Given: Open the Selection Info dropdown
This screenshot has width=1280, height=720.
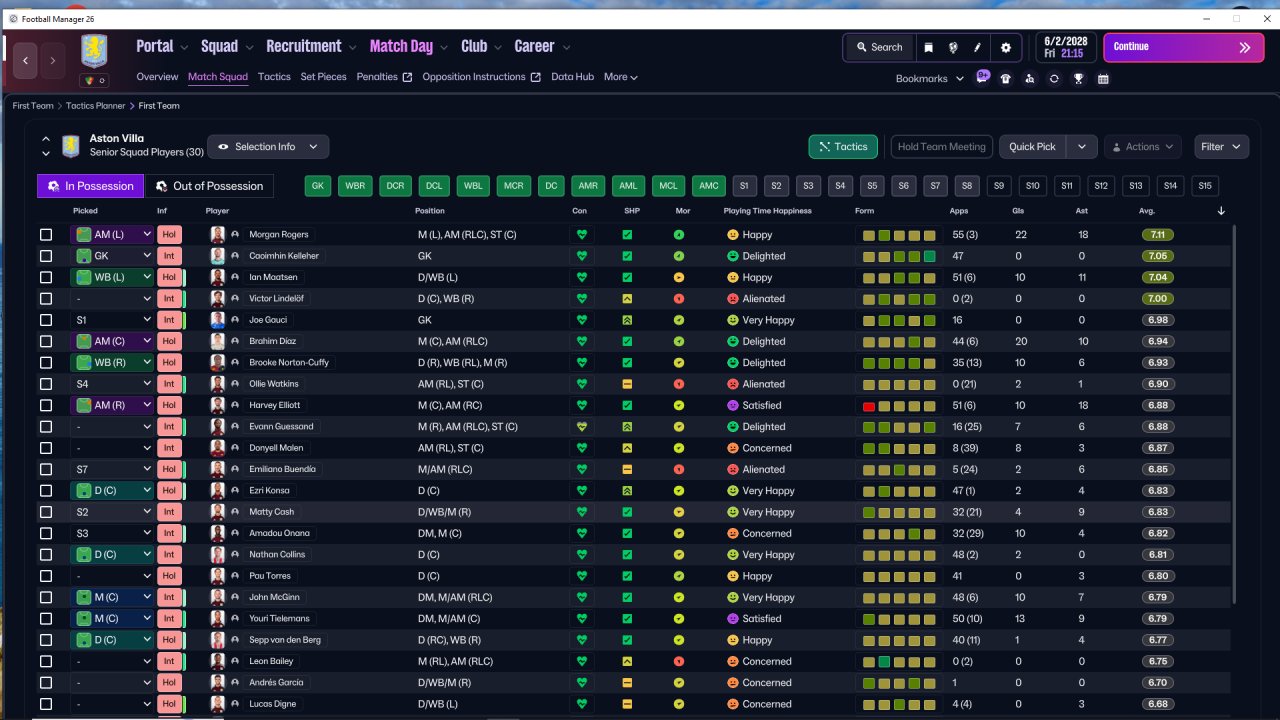Looking at the screenshot, I should click(x=268, y=147).
